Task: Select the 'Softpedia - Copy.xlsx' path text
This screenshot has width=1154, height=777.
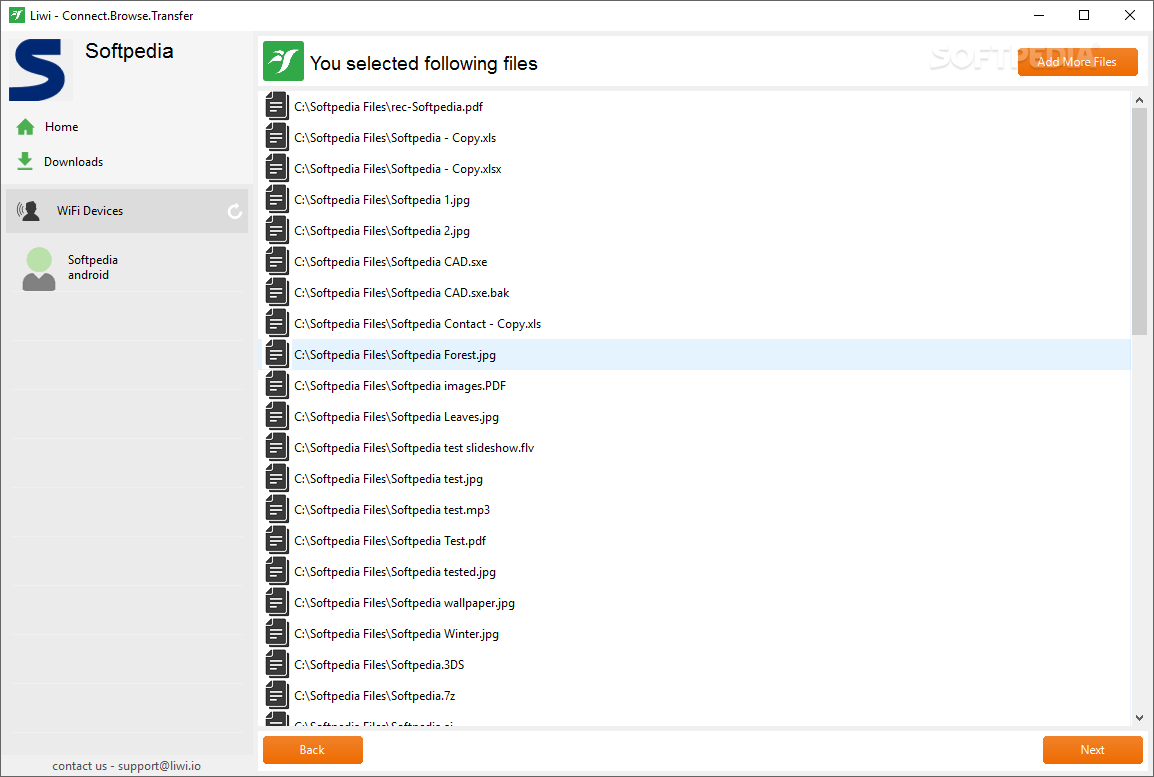Action: [397, 168]
